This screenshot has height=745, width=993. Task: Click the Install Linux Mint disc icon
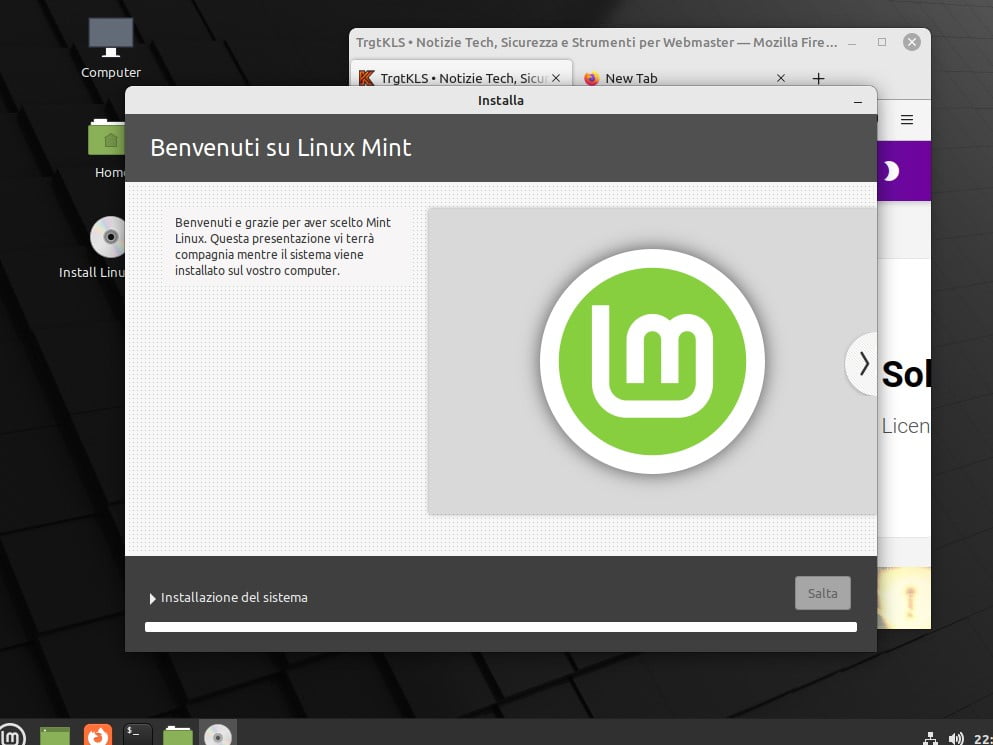pyautogui.click(x=108, y=238)
